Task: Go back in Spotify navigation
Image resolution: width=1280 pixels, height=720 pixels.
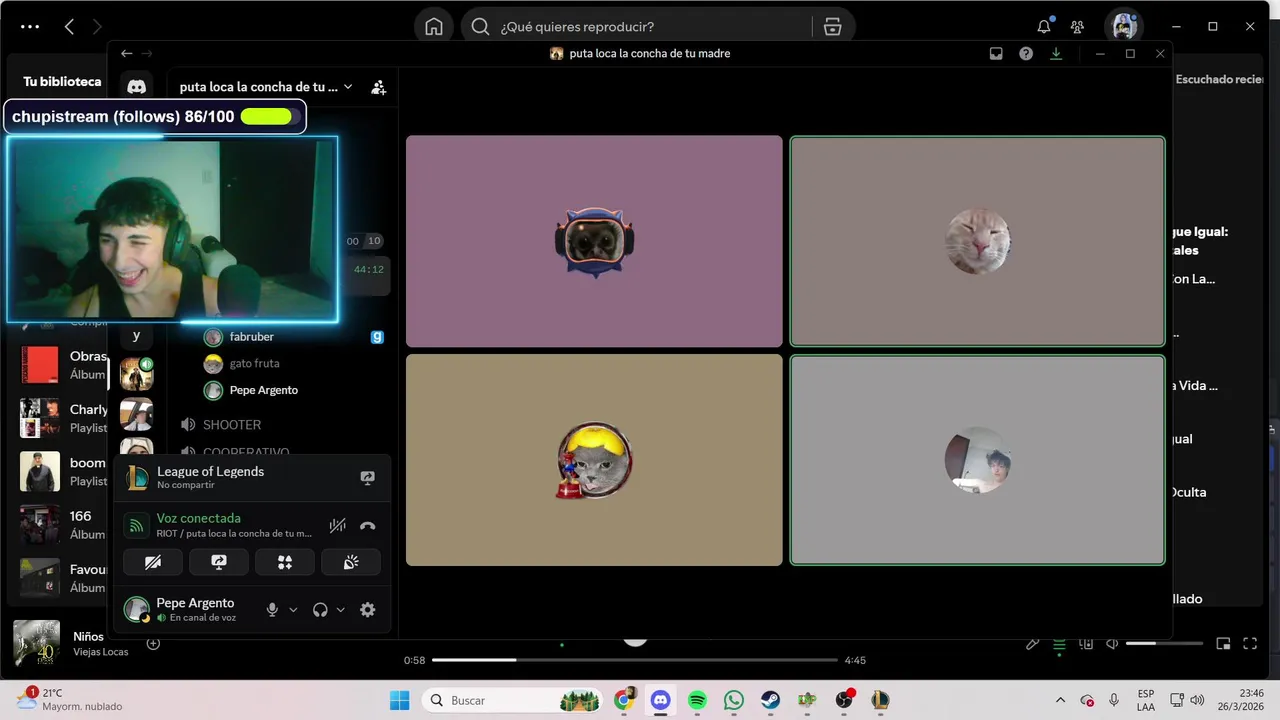Action: (69, 27)
